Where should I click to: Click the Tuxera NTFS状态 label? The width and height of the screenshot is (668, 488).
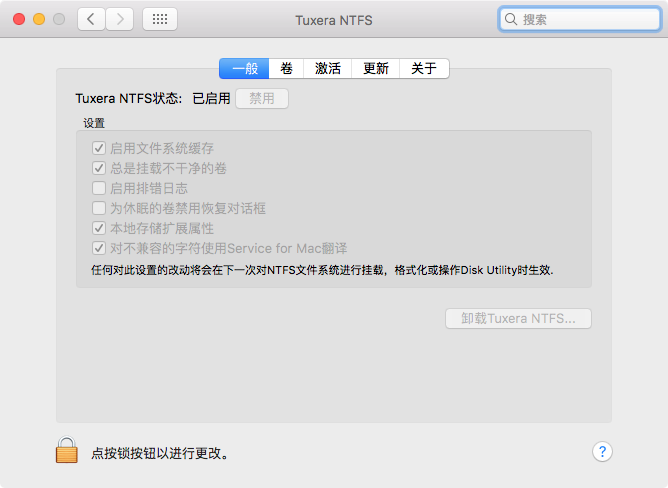click(129, 98)
